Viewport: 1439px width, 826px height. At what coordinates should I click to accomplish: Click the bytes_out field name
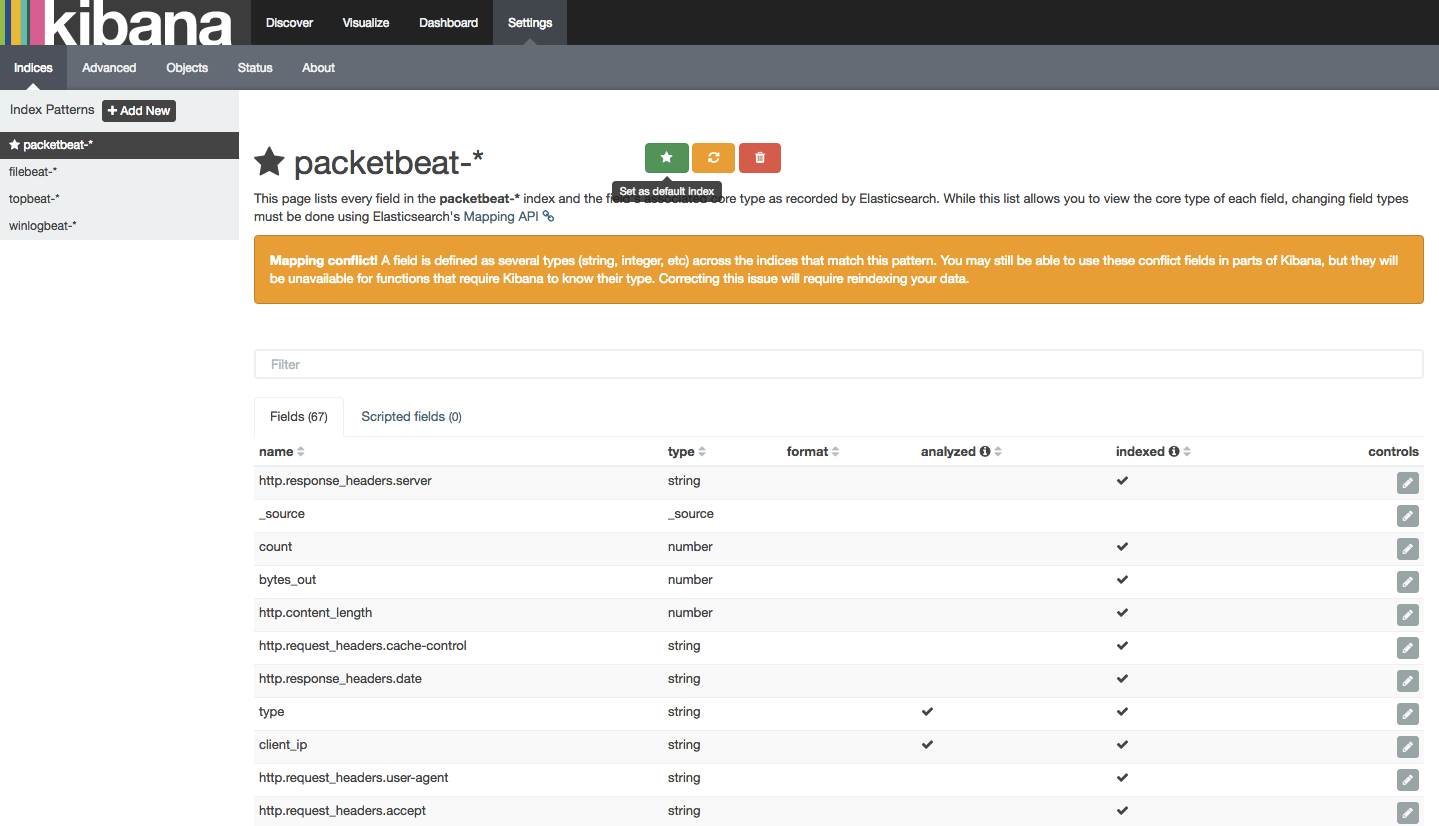(288, 580)
